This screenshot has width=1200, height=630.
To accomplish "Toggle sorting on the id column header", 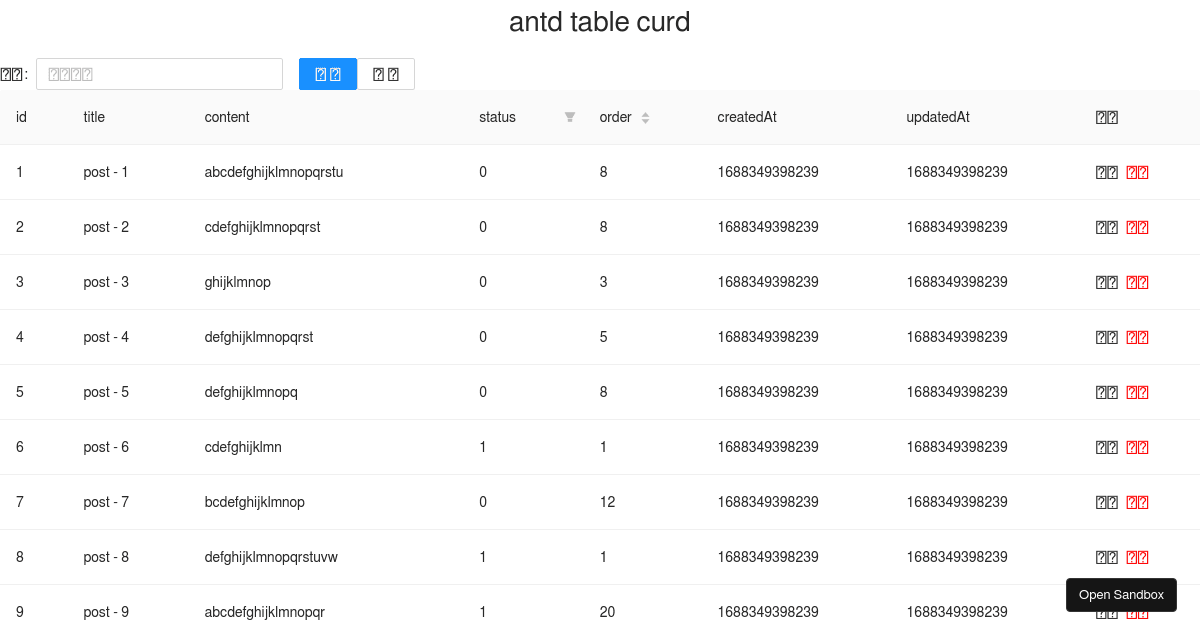I will (x=21, y=117).
